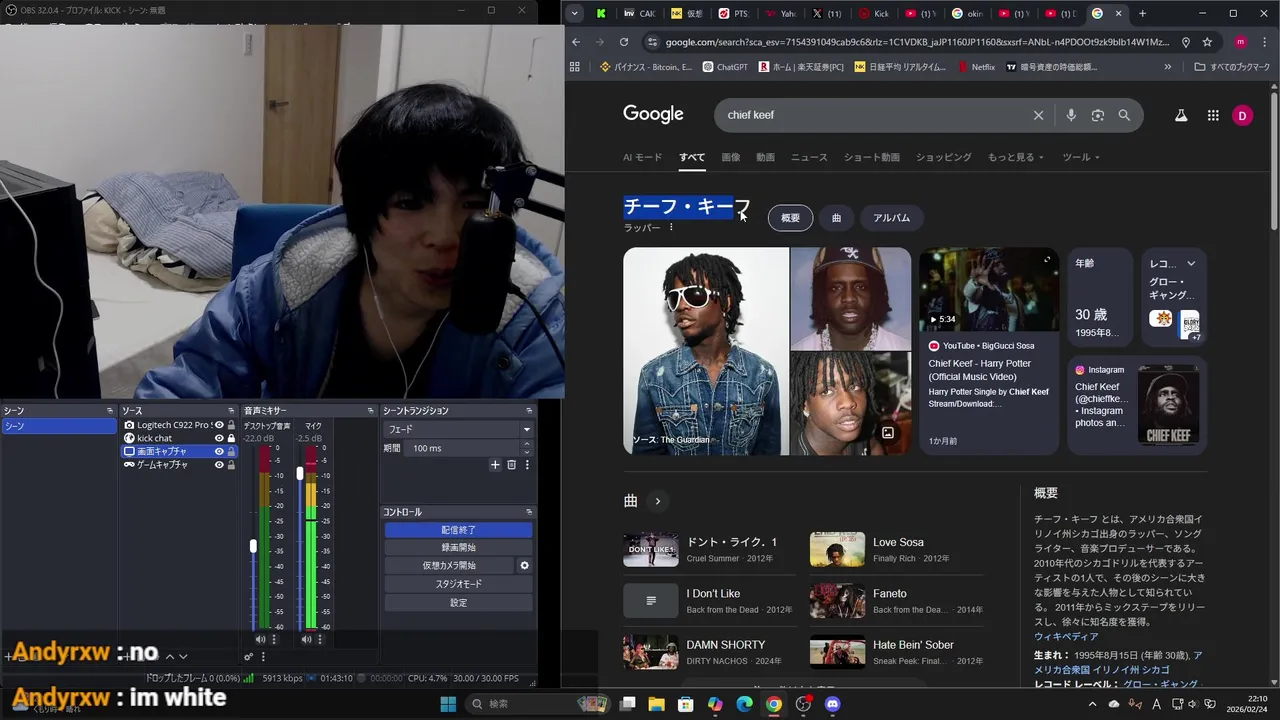Toggle visibility of ゲームキャプチャ source
The width and height of the screenshot is (1280, 720).
[x=219, y=464]
